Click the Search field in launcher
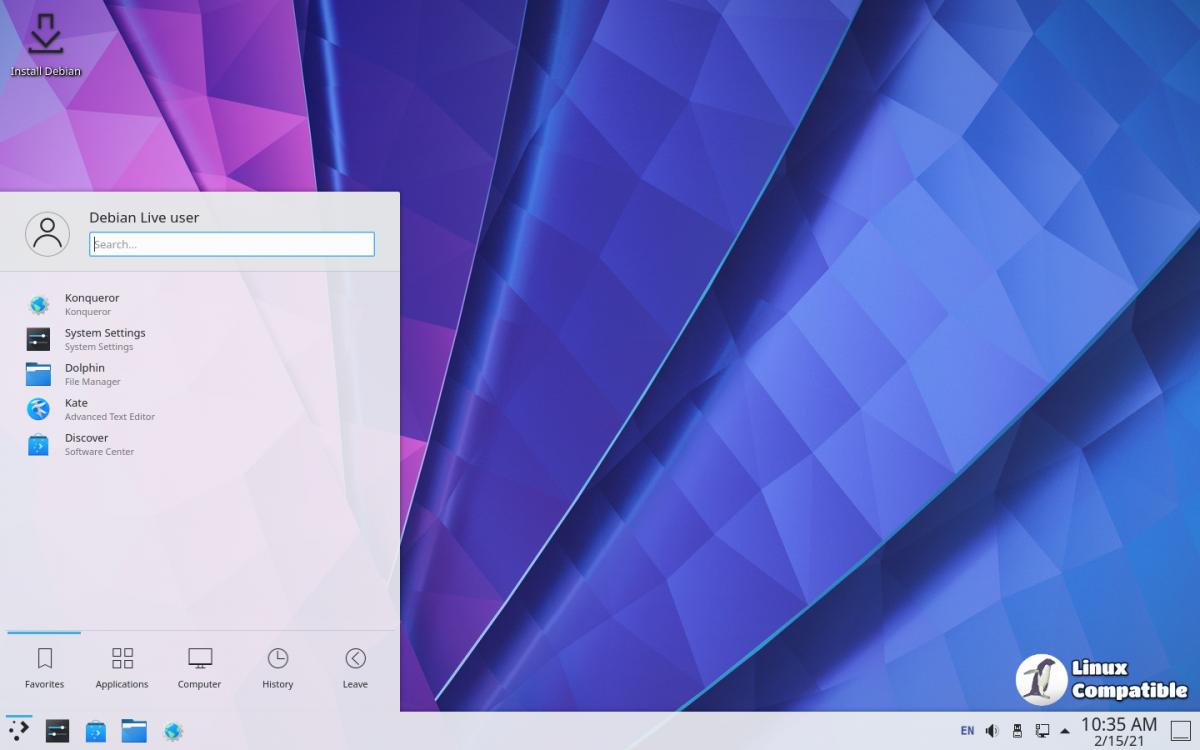This screenshot has height=750, width=1200. point(232,244)
